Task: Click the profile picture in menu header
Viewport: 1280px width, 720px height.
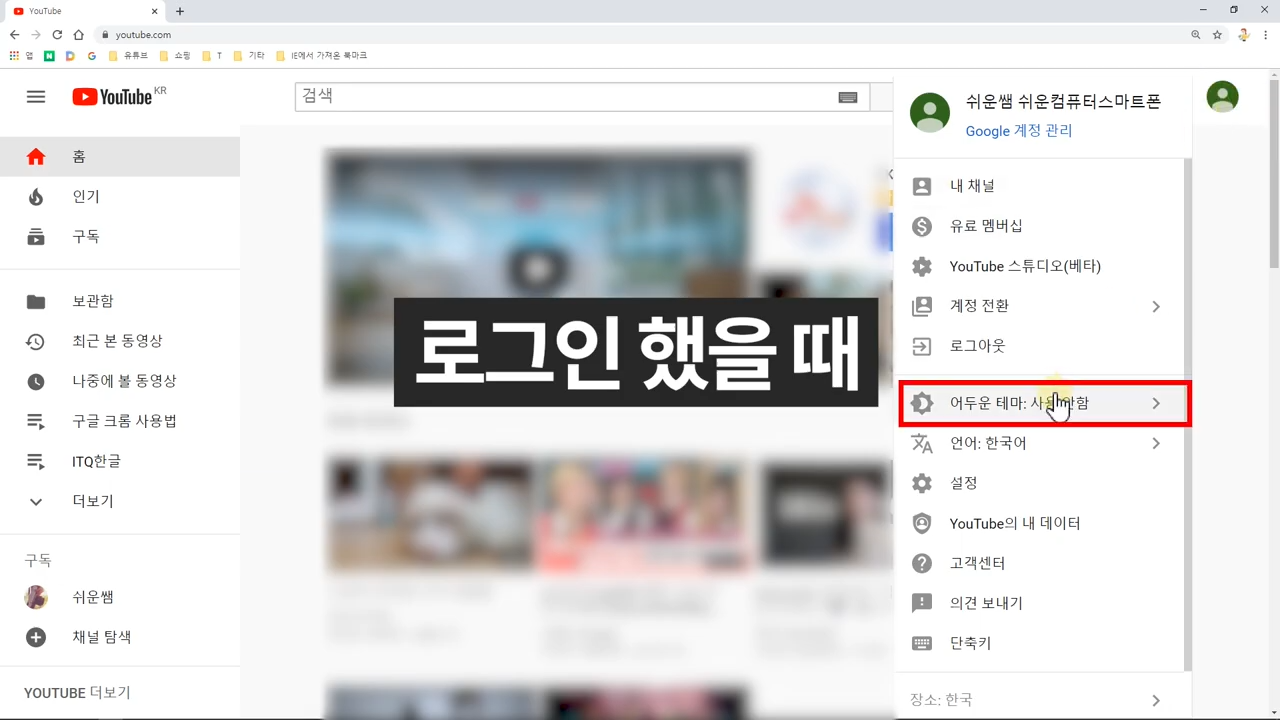Action: point(930,113)
